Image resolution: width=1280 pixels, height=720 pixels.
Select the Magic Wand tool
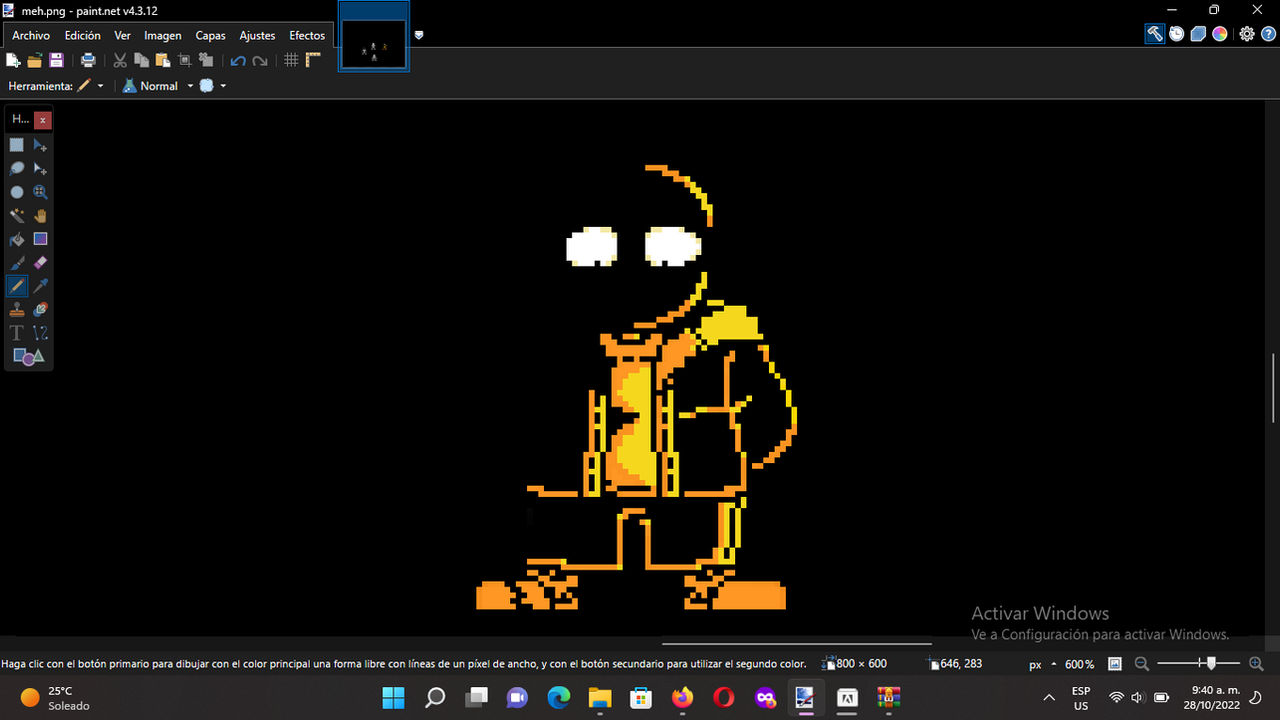(x=17, y=215)
